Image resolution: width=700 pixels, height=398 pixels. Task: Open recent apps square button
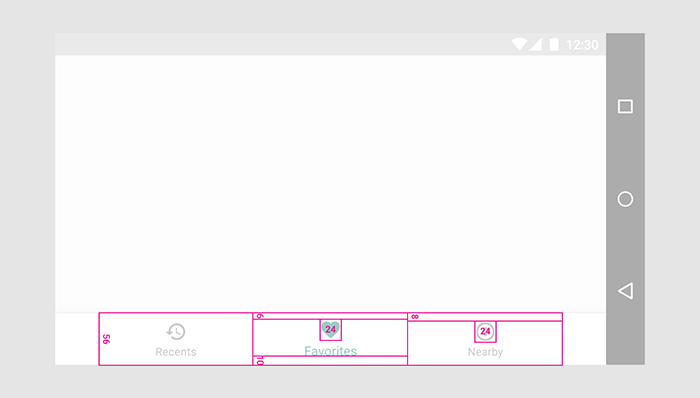(625, 107)
